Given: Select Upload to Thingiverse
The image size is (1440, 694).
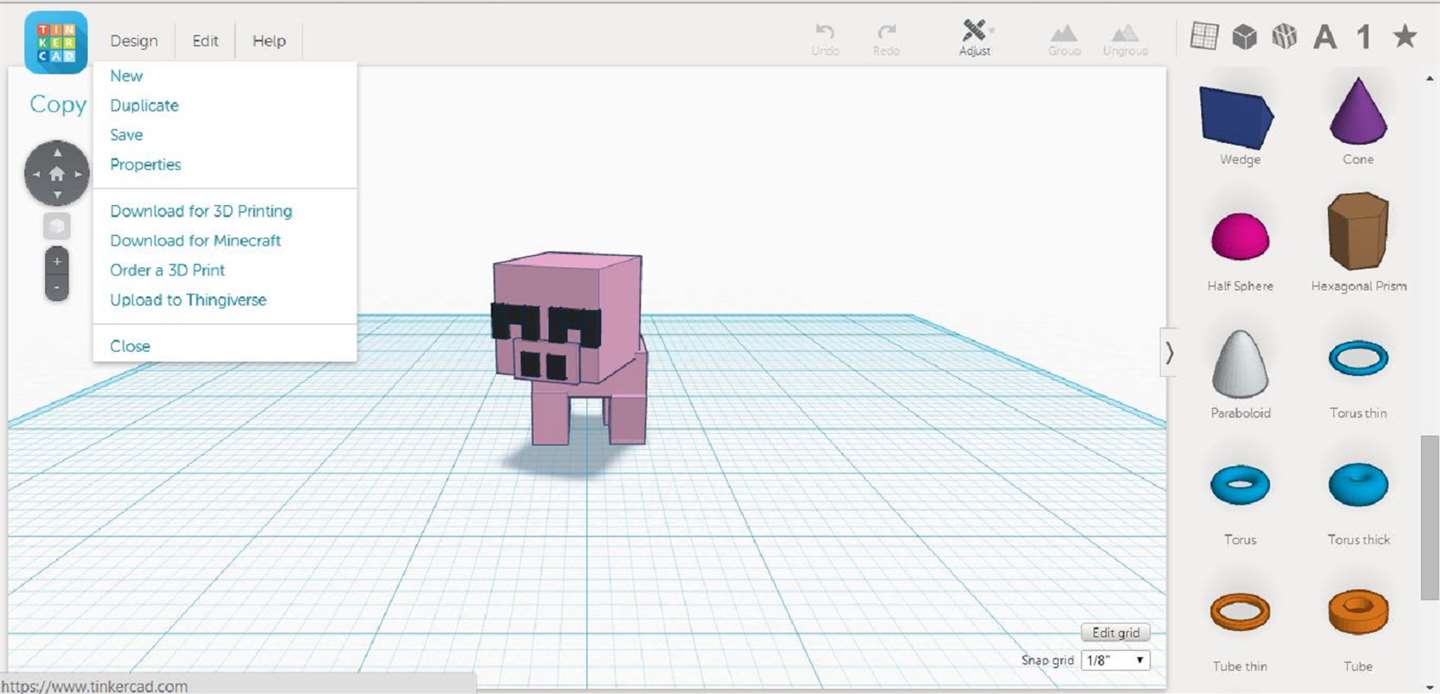Looking at the screenshot, I should [188, 299].
